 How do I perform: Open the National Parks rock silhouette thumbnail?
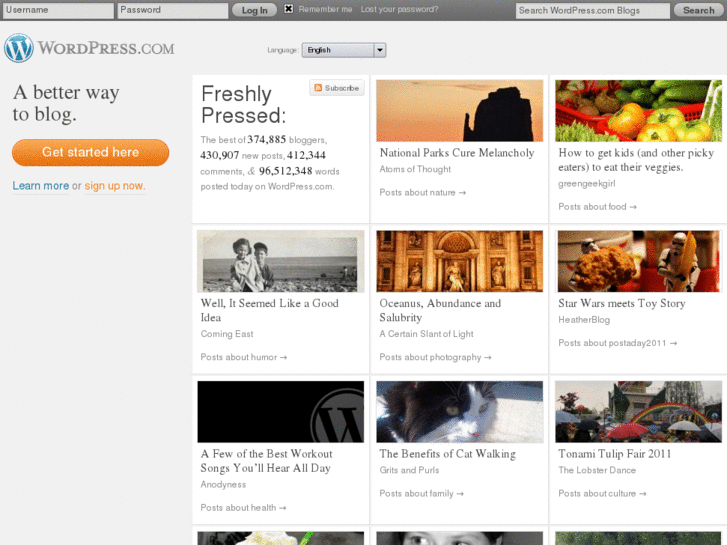point(459,110)
